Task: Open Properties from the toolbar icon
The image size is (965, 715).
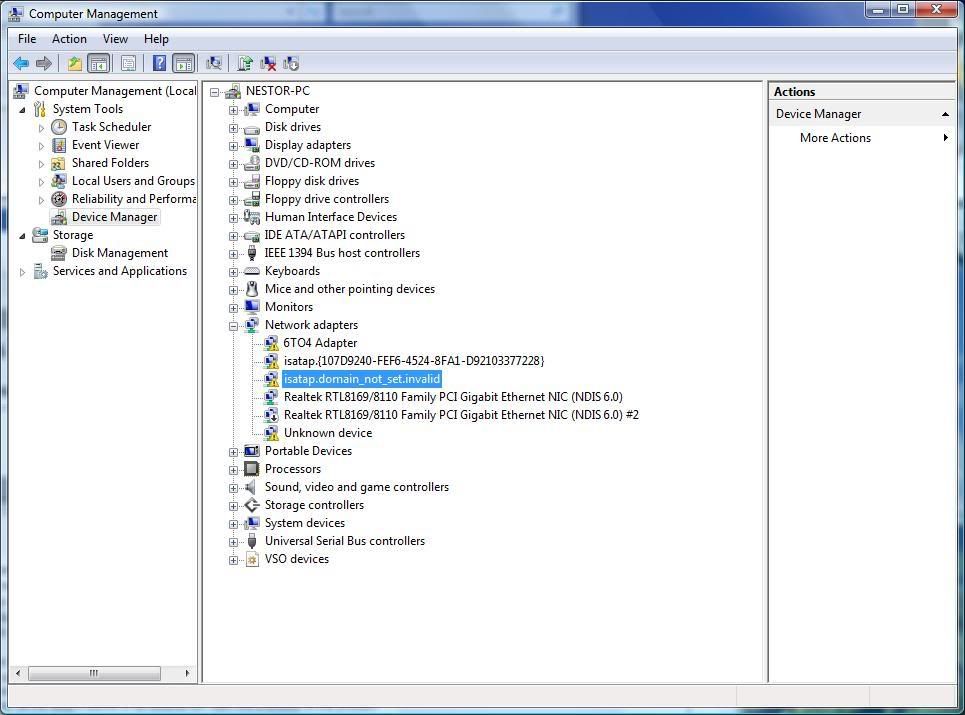Action: [128, 63]
